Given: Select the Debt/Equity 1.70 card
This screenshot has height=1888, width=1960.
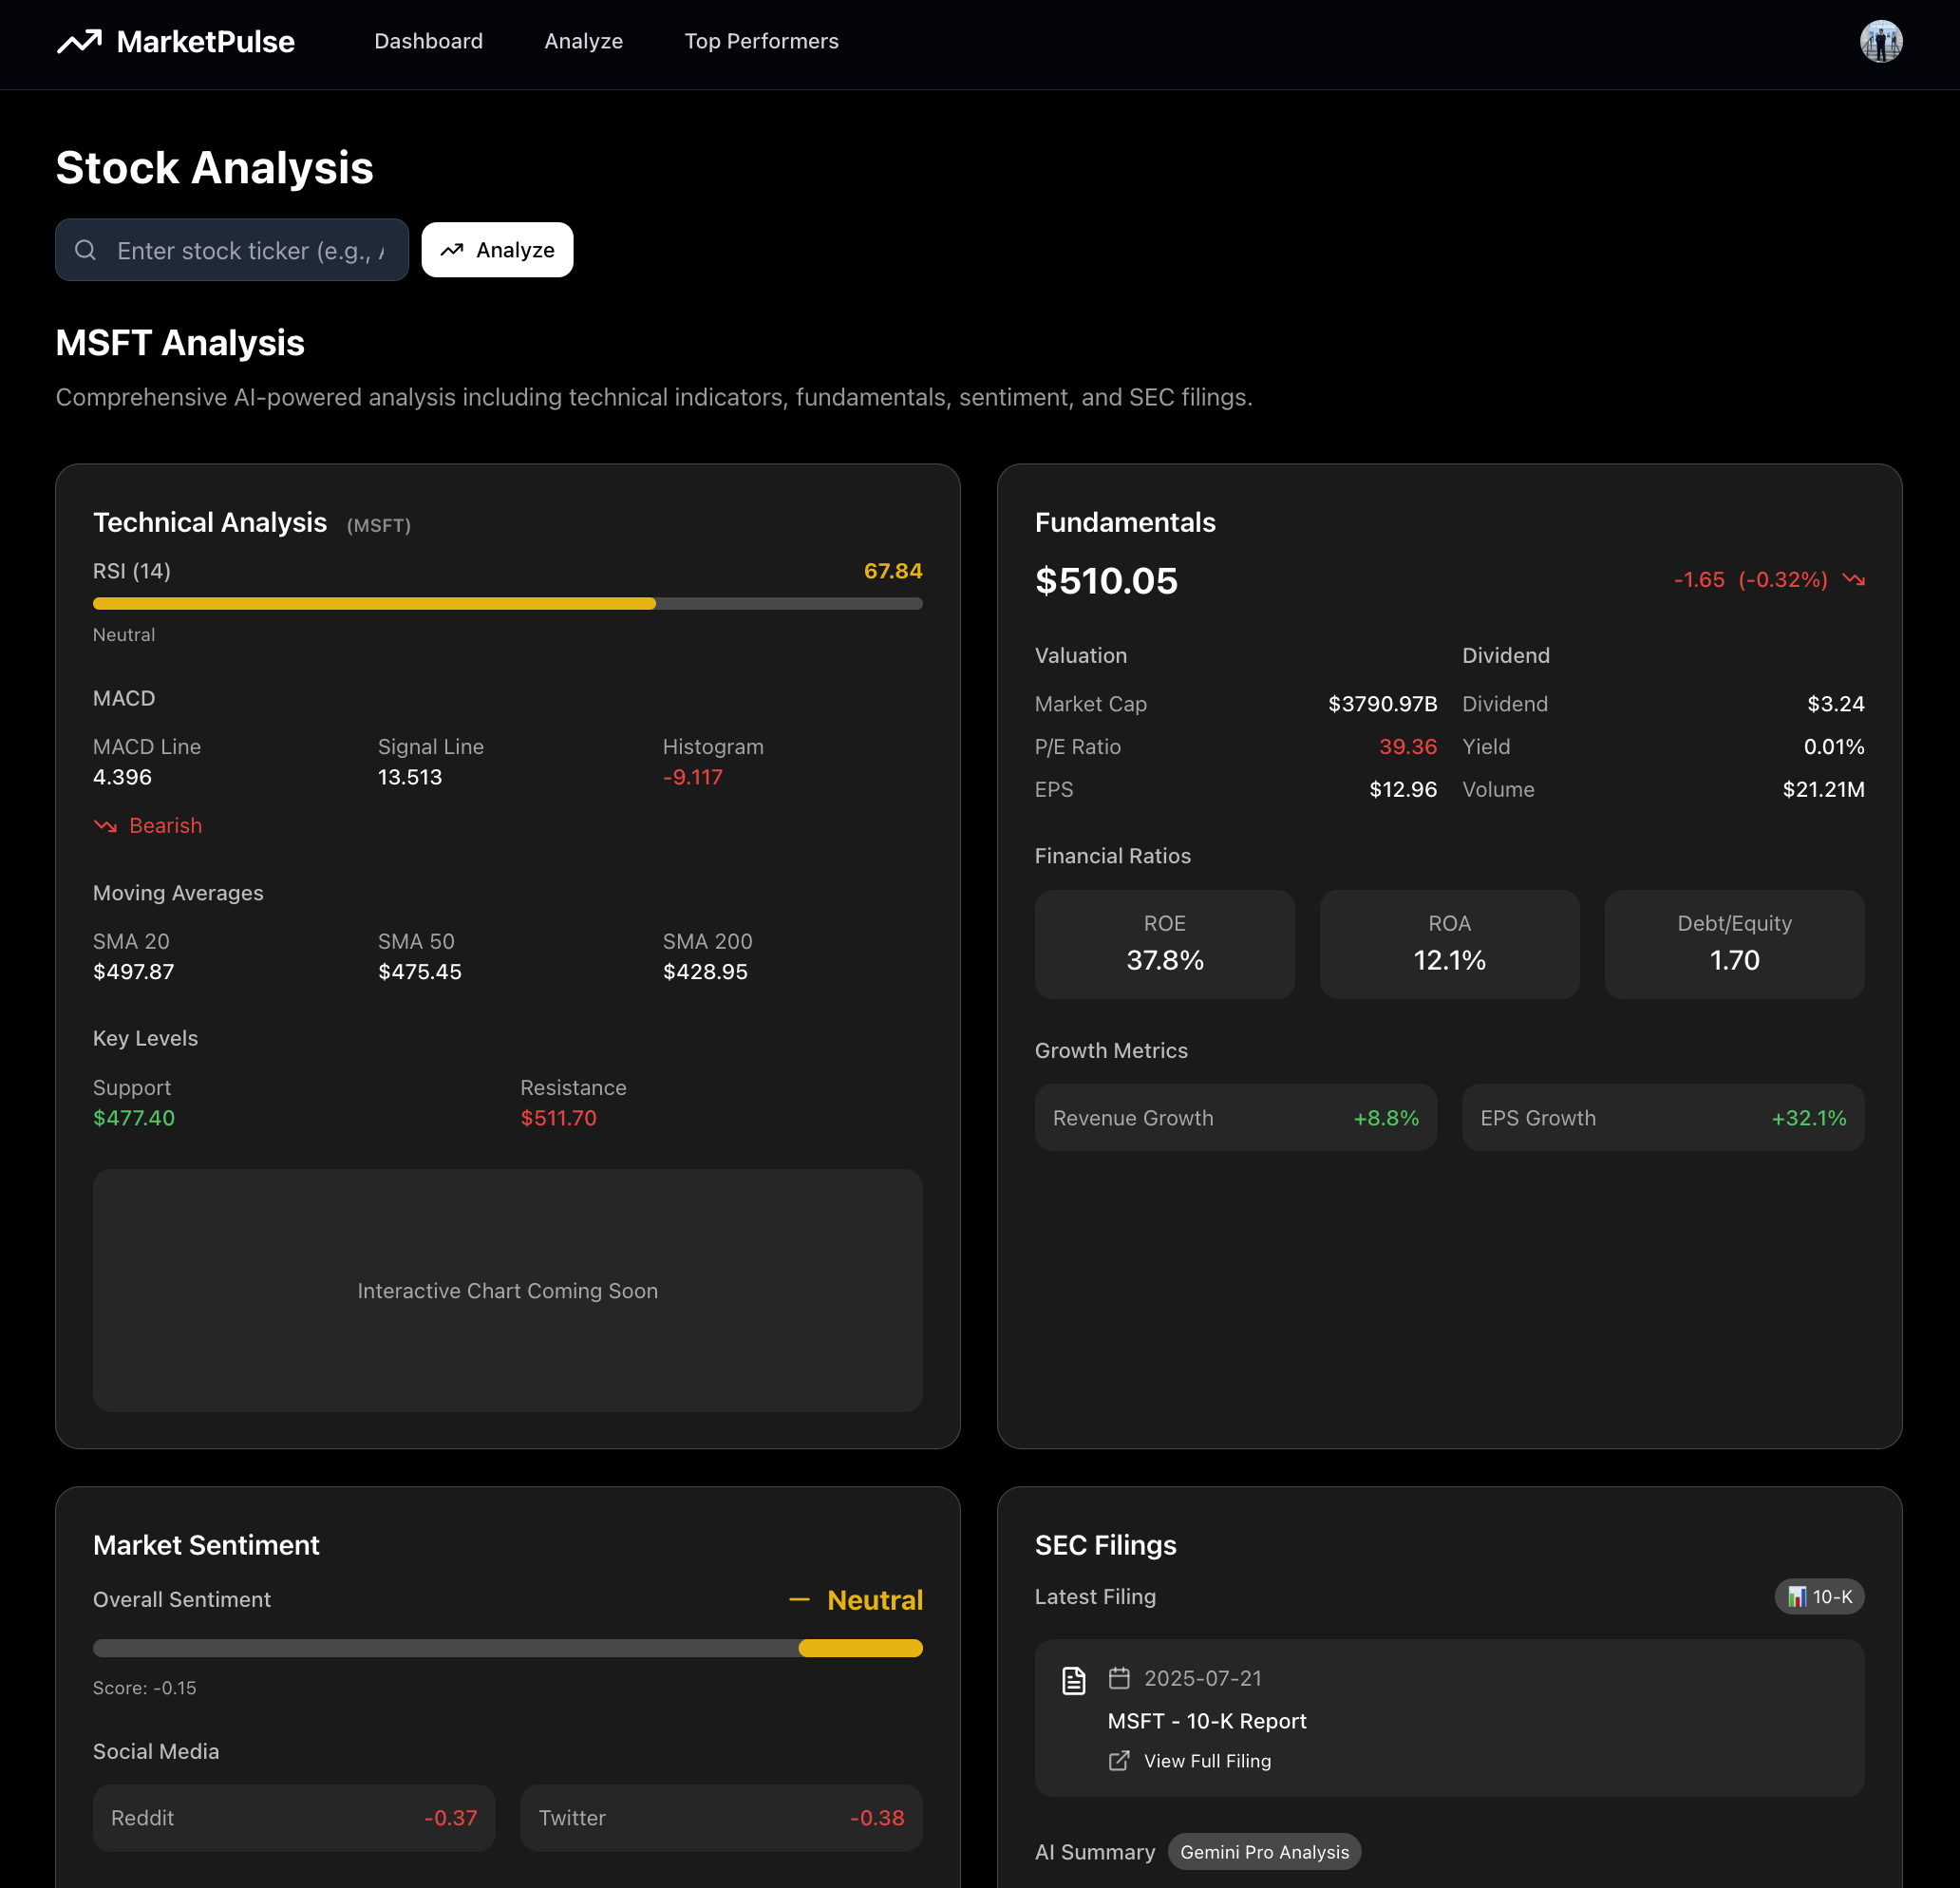Looking at the screenshot, I should 1734,943.
